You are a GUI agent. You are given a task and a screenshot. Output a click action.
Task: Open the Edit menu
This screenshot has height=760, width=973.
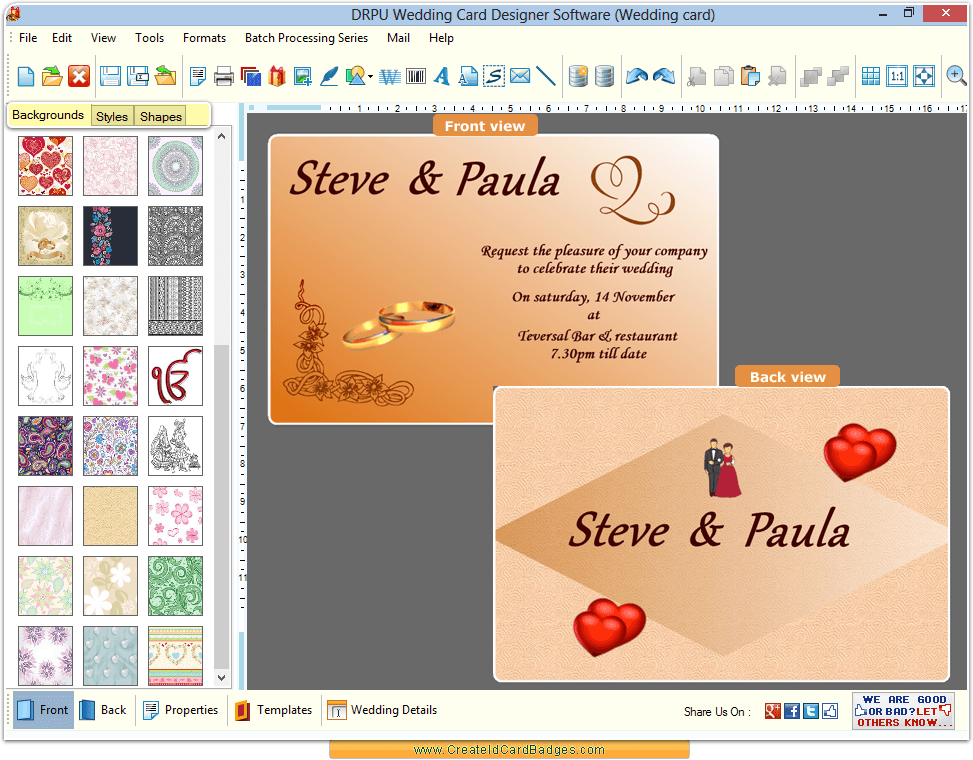click(x=61, y=38)
